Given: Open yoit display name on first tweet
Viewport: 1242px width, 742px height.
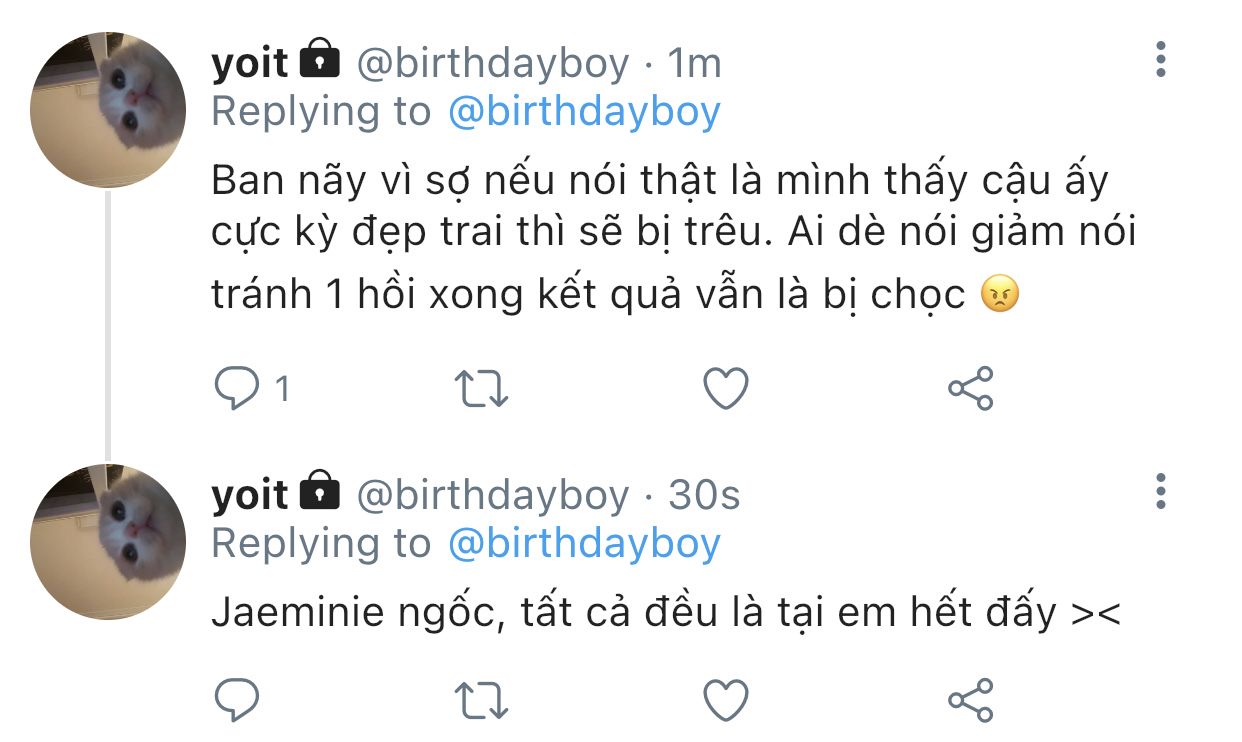Looking at the screenshot, I should pos(250,64).
